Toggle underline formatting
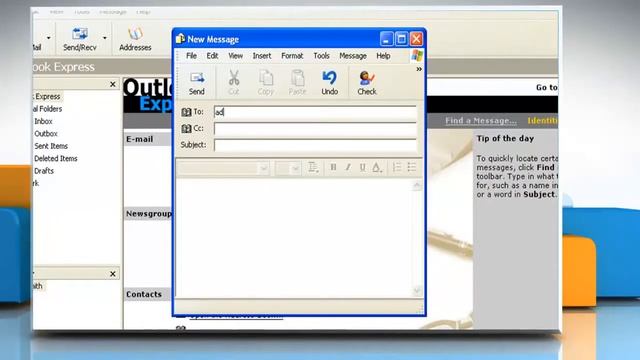This screenshot has height=360, width=640. point(362,167)
